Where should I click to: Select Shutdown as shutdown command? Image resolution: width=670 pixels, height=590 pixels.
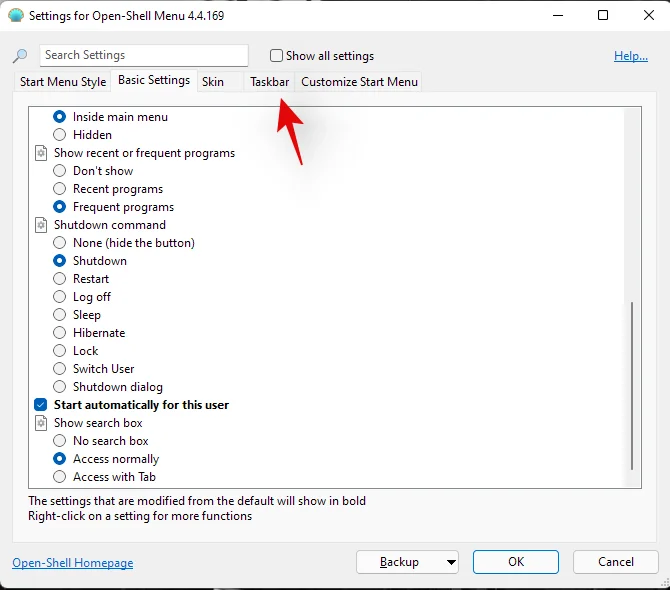(59, 261)
